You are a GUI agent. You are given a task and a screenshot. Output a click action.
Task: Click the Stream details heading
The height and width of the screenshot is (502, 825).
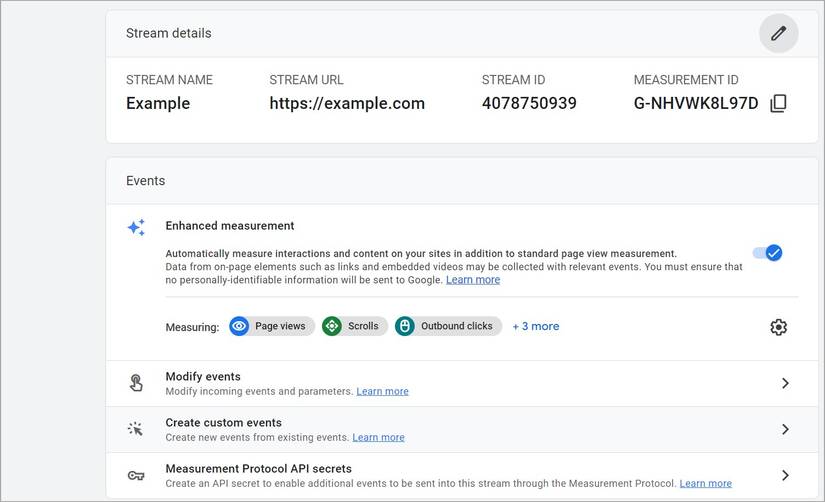(168, 33)
